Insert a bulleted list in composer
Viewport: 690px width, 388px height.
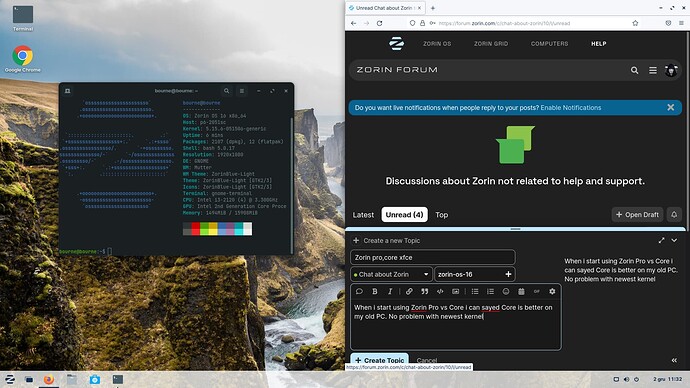tap(475, 291)
